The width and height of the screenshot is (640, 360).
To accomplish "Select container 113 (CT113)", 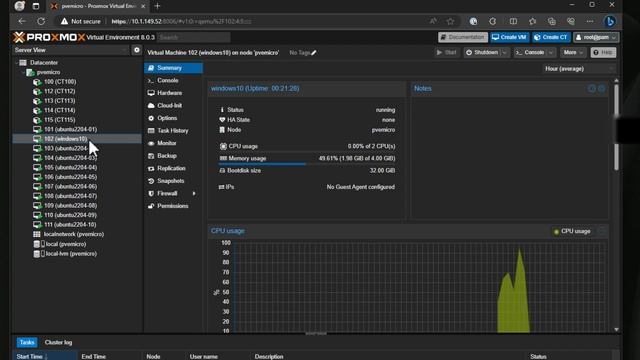I will tap(60, 100).
